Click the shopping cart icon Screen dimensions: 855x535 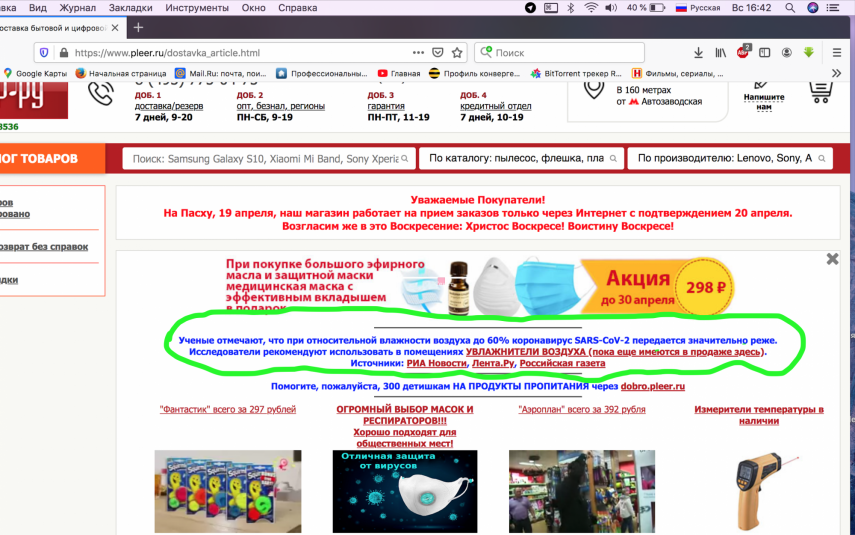[820, 93]
